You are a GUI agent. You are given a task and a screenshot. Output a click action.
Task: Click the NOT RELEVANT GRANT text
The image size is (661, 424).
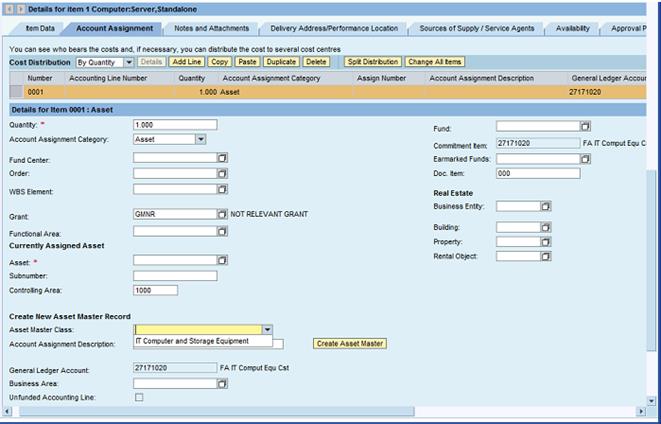pyautogui.click(x=269, y=214)
